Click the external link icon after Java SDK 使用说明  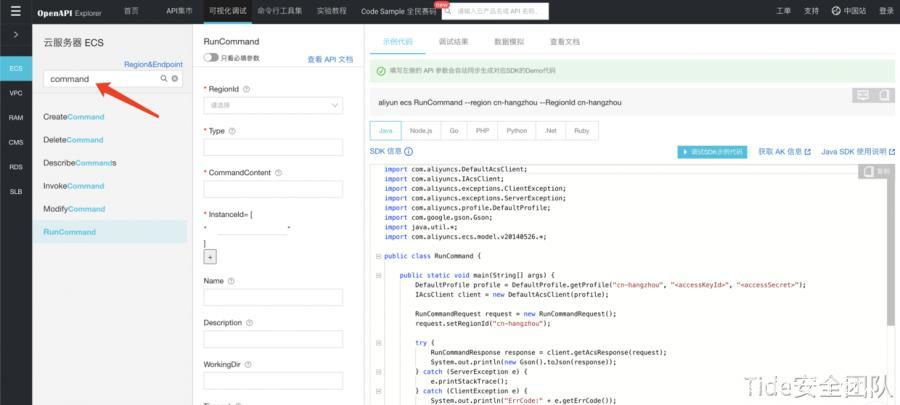pyautogui.click(x=891, y=152)
